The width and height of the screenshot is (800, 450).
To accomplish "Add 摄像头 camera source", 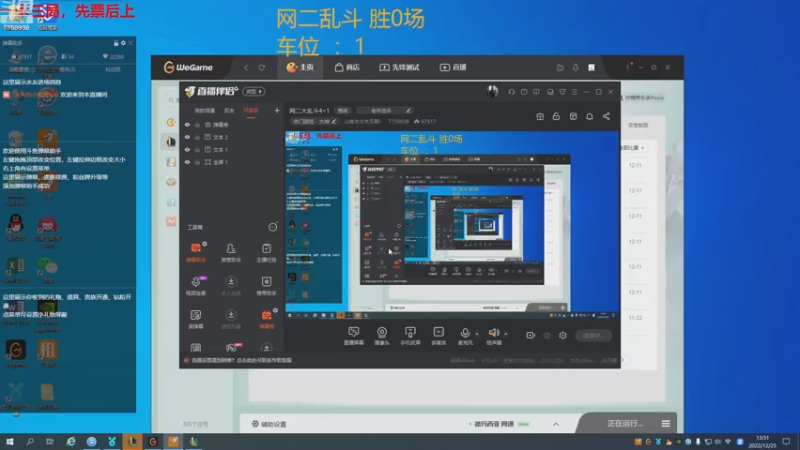I will point(382,336).
